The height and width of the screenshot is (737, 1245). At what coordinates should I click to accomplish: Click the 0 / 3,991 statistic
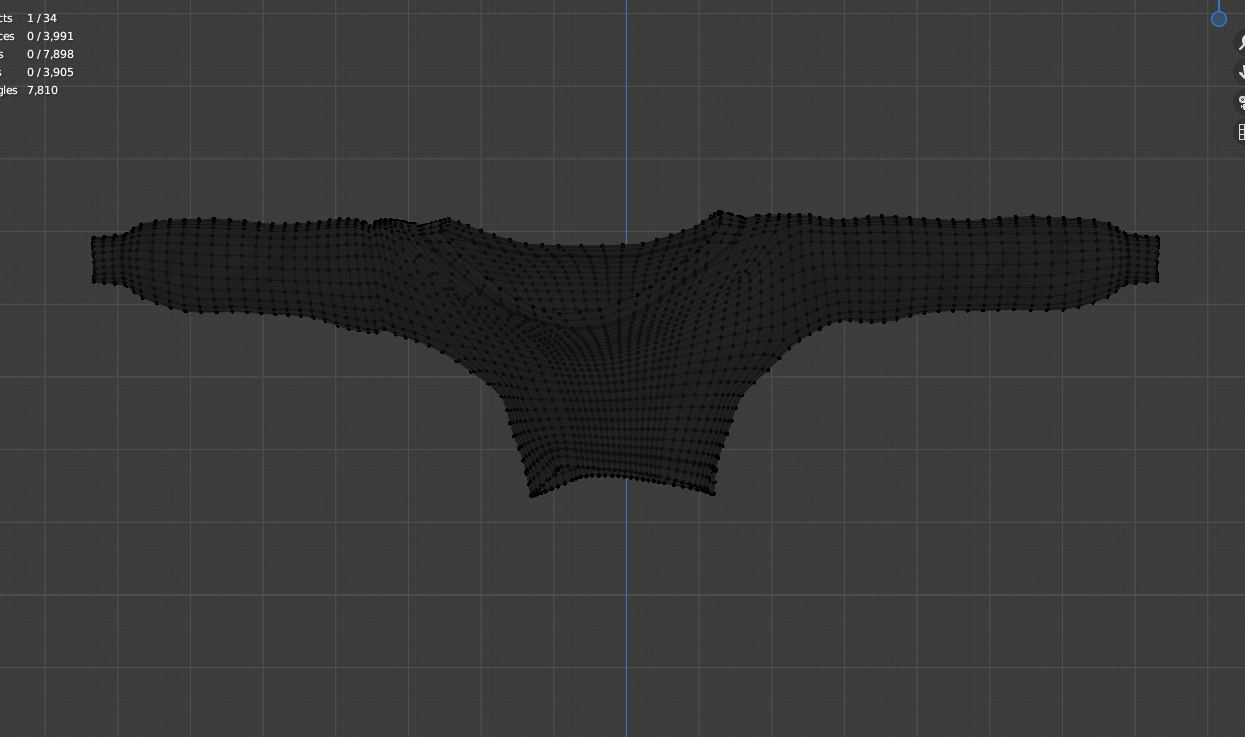coord(50,36)
